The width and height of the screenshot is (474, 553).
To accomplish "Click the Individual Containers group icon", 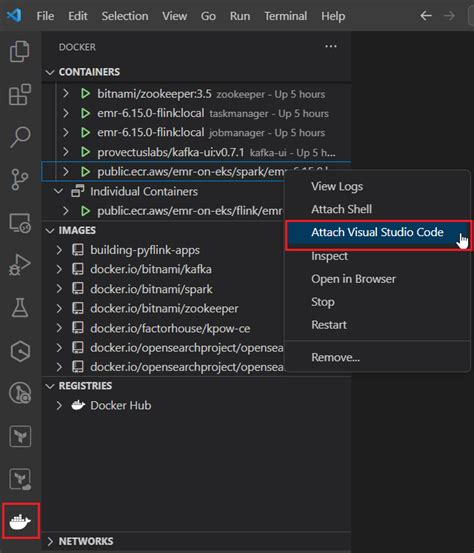I will [77, 191].
